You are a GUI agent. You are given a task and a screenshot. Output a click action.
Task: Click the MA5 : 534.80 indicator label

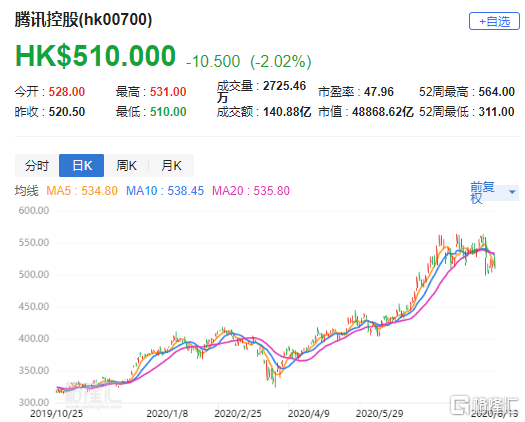(x=82, y=191)
